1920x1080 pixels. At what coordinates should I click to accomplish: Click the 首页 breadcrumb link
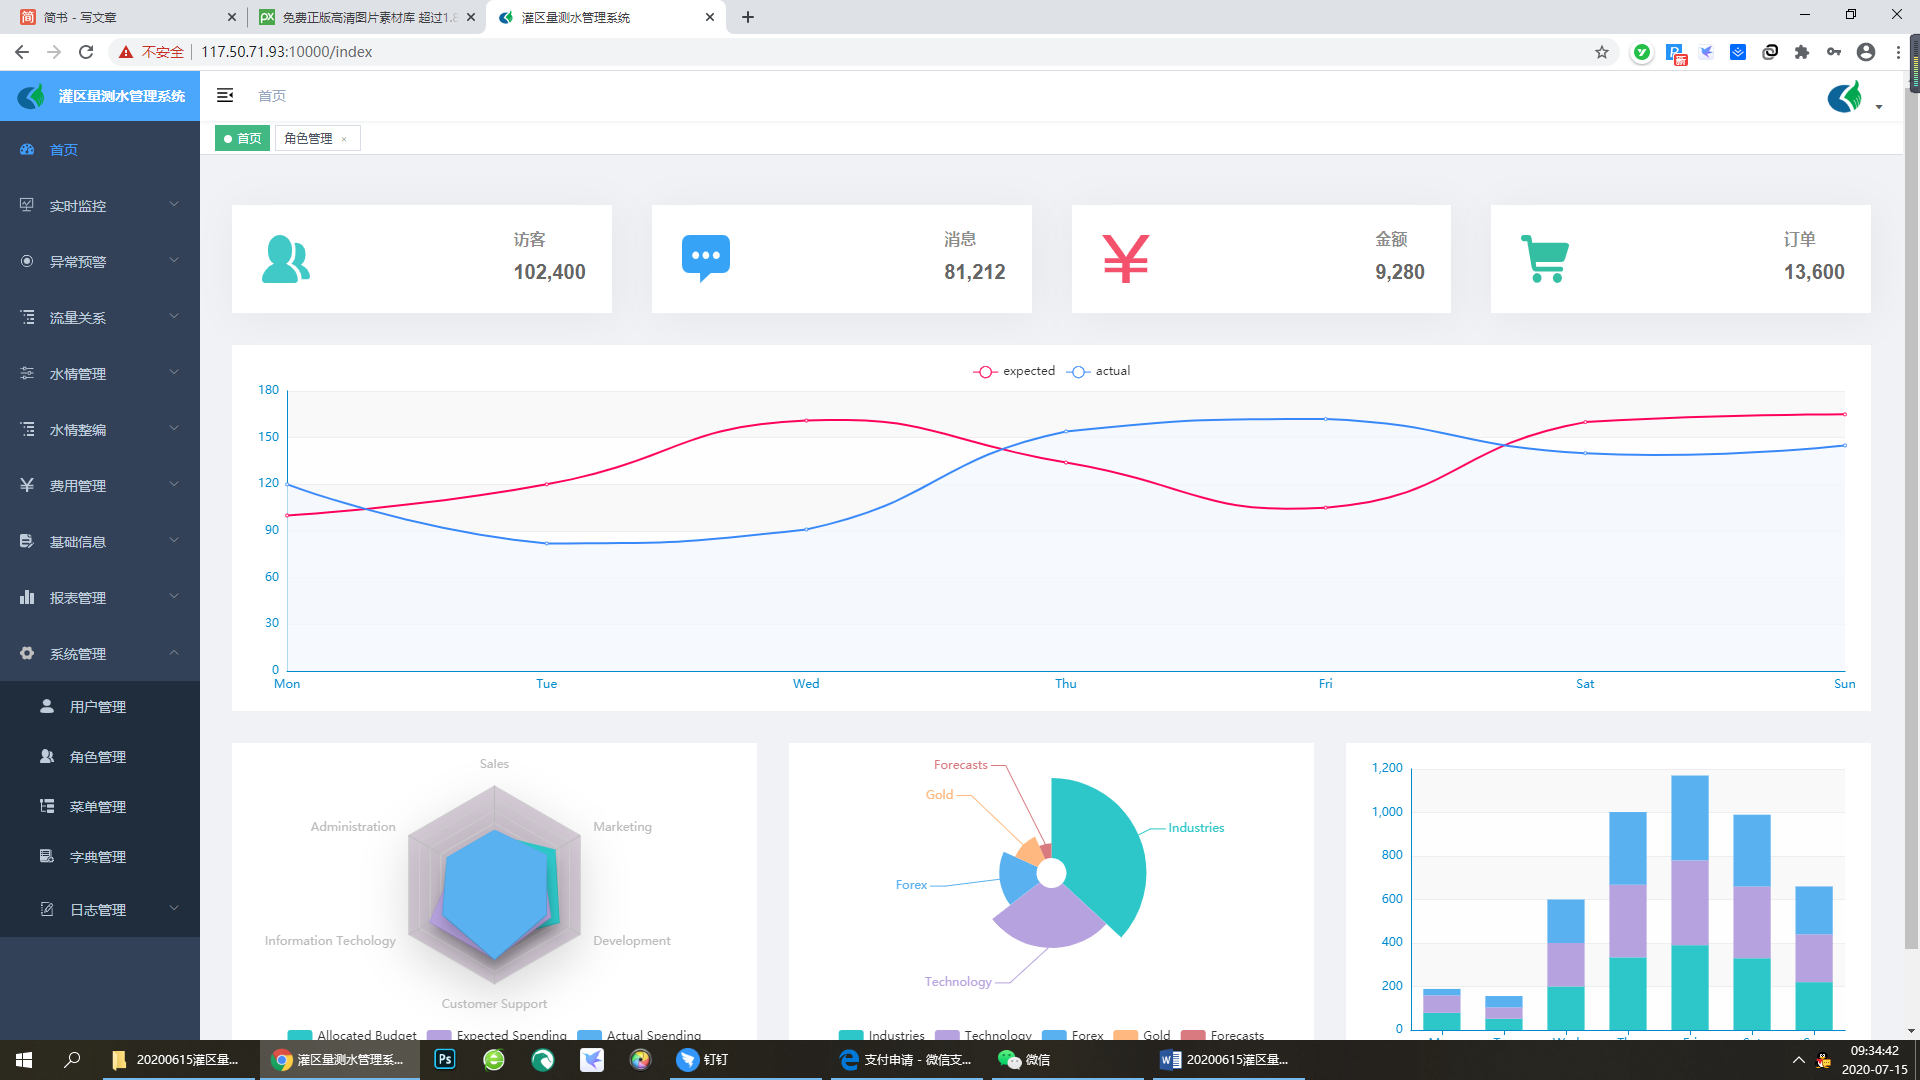coord(271,96)
